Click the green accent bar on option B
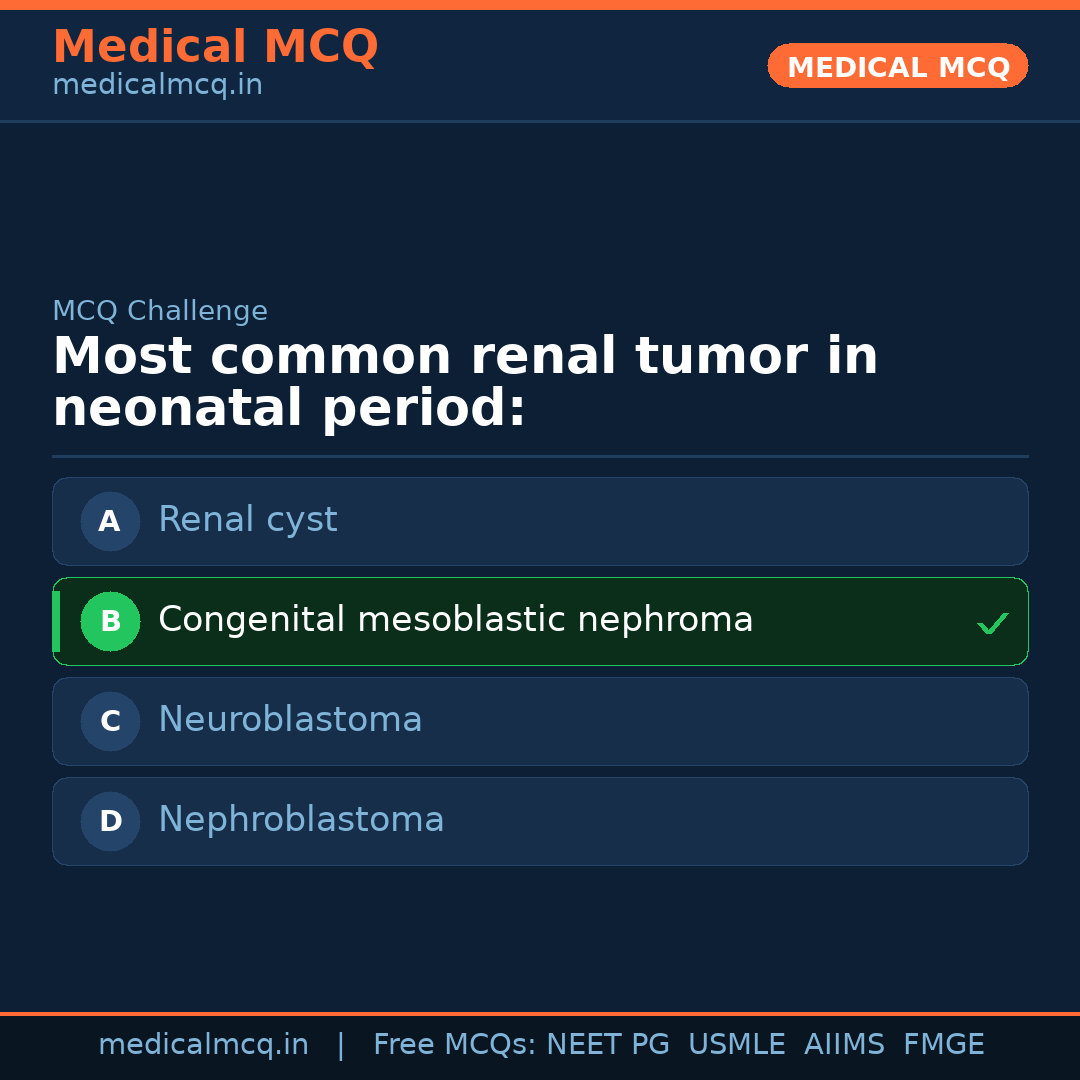1080x1080 pixels. (x=56, y=621)
